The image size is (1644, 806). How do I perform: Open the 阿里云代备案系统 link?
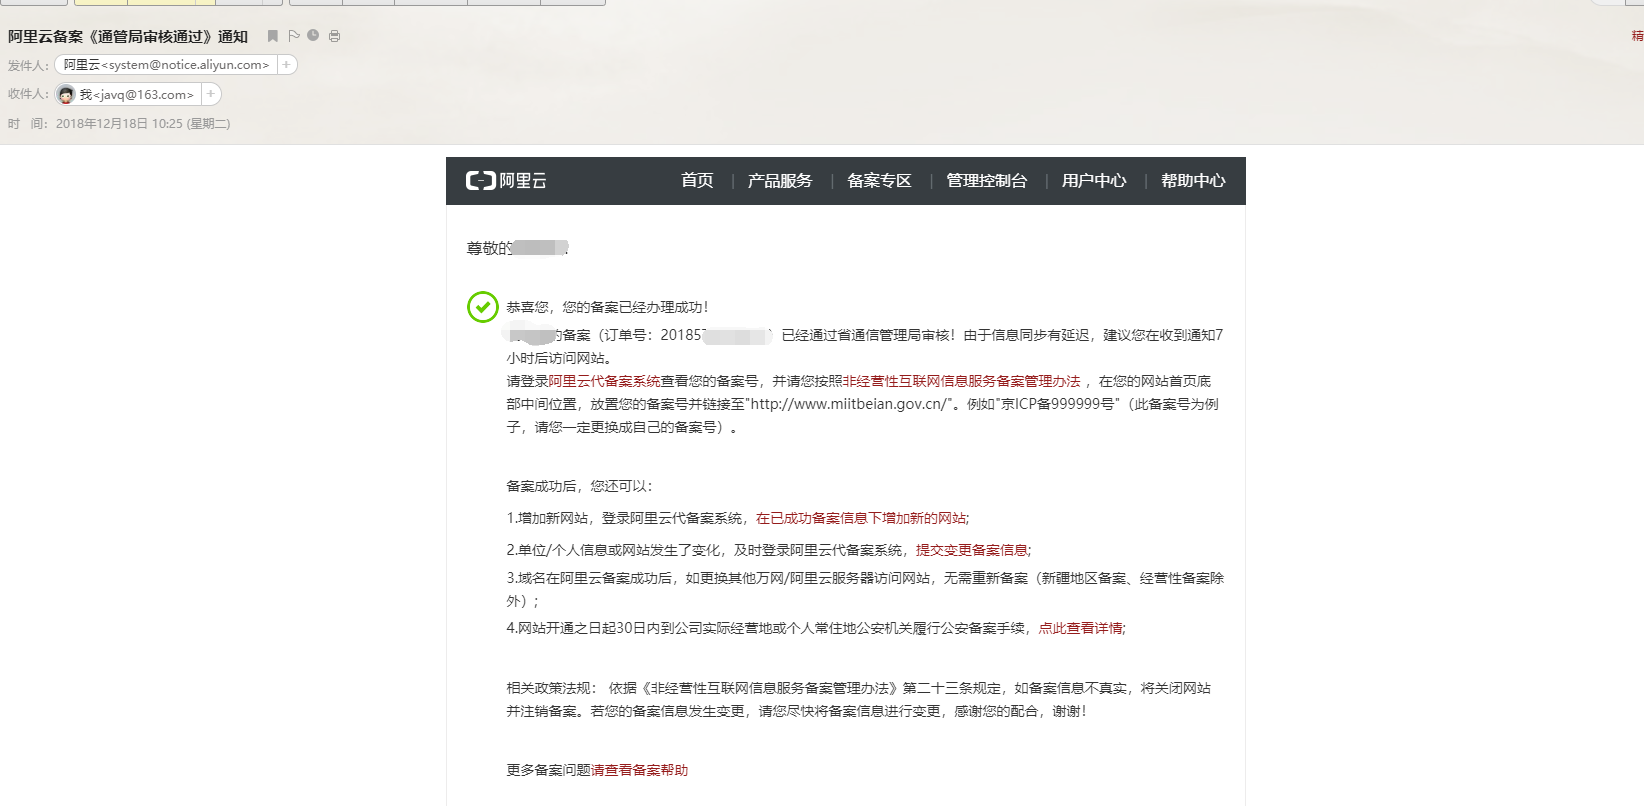[604, 381]
